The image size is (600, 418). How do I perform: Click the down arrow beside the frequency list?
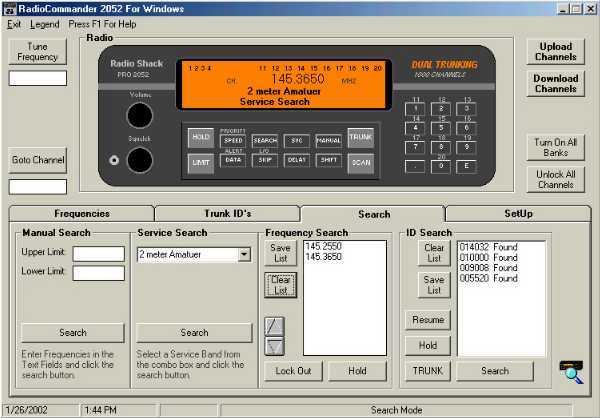click(x=274, y=346)
